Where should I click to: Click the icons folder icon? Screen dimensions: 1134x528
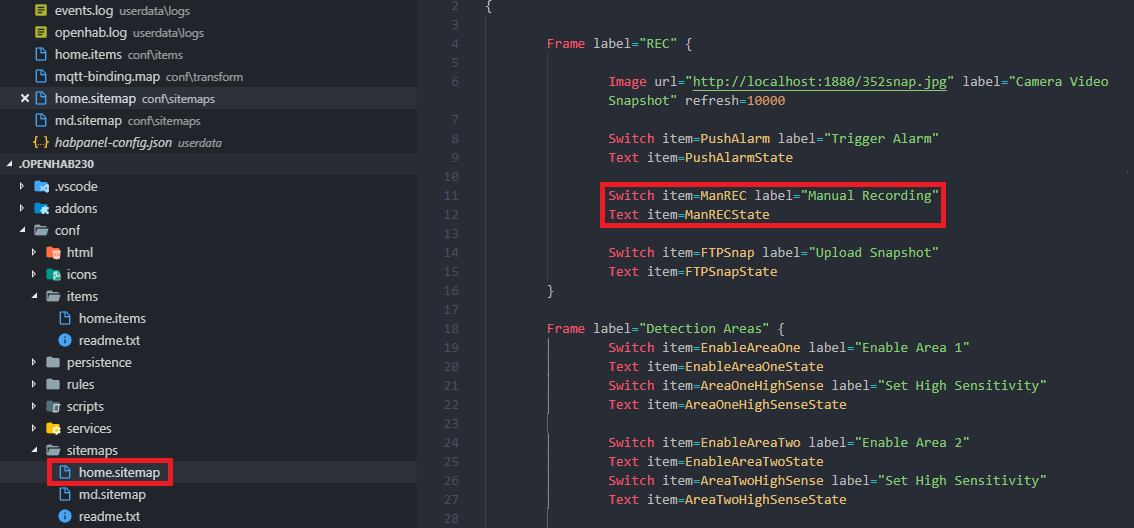pyautogui.click(x=53, y=274)
